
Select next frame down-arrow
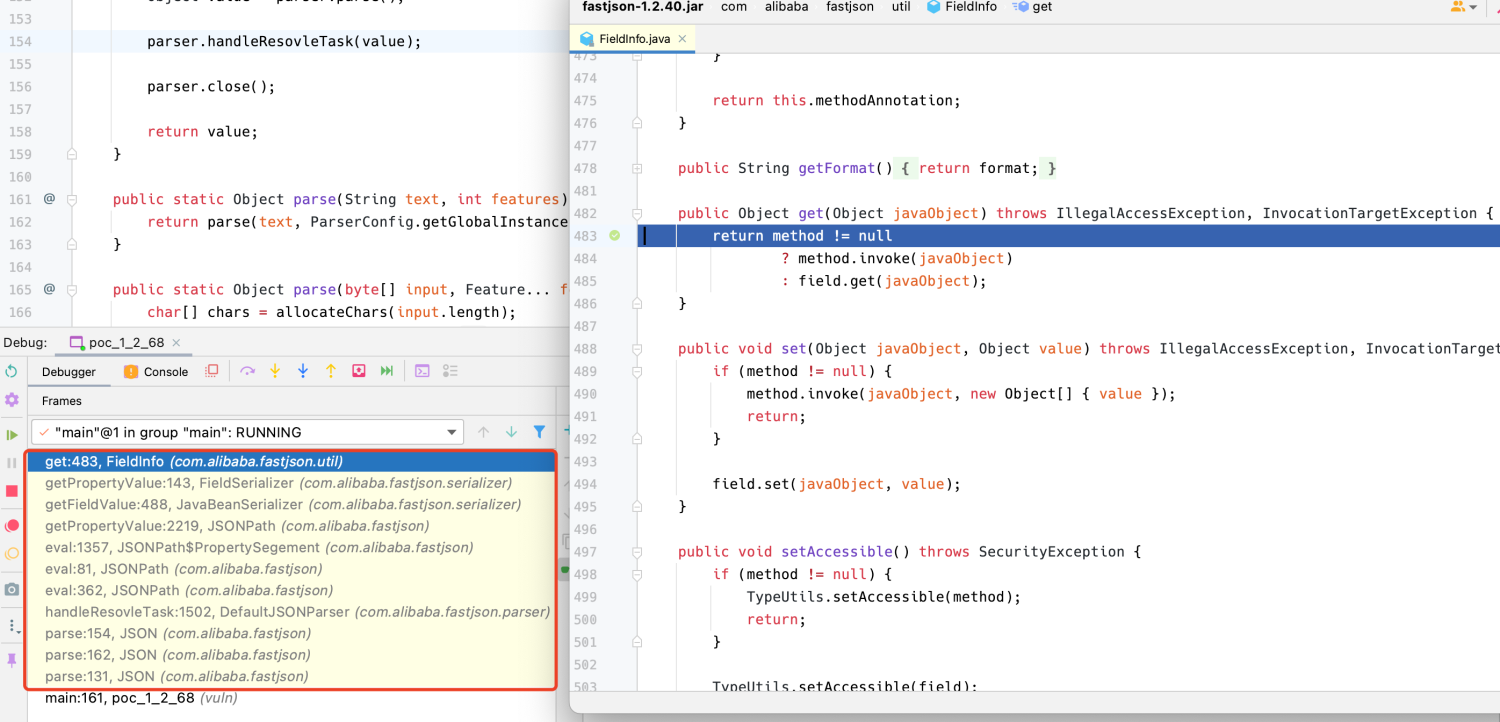point(512,432)
